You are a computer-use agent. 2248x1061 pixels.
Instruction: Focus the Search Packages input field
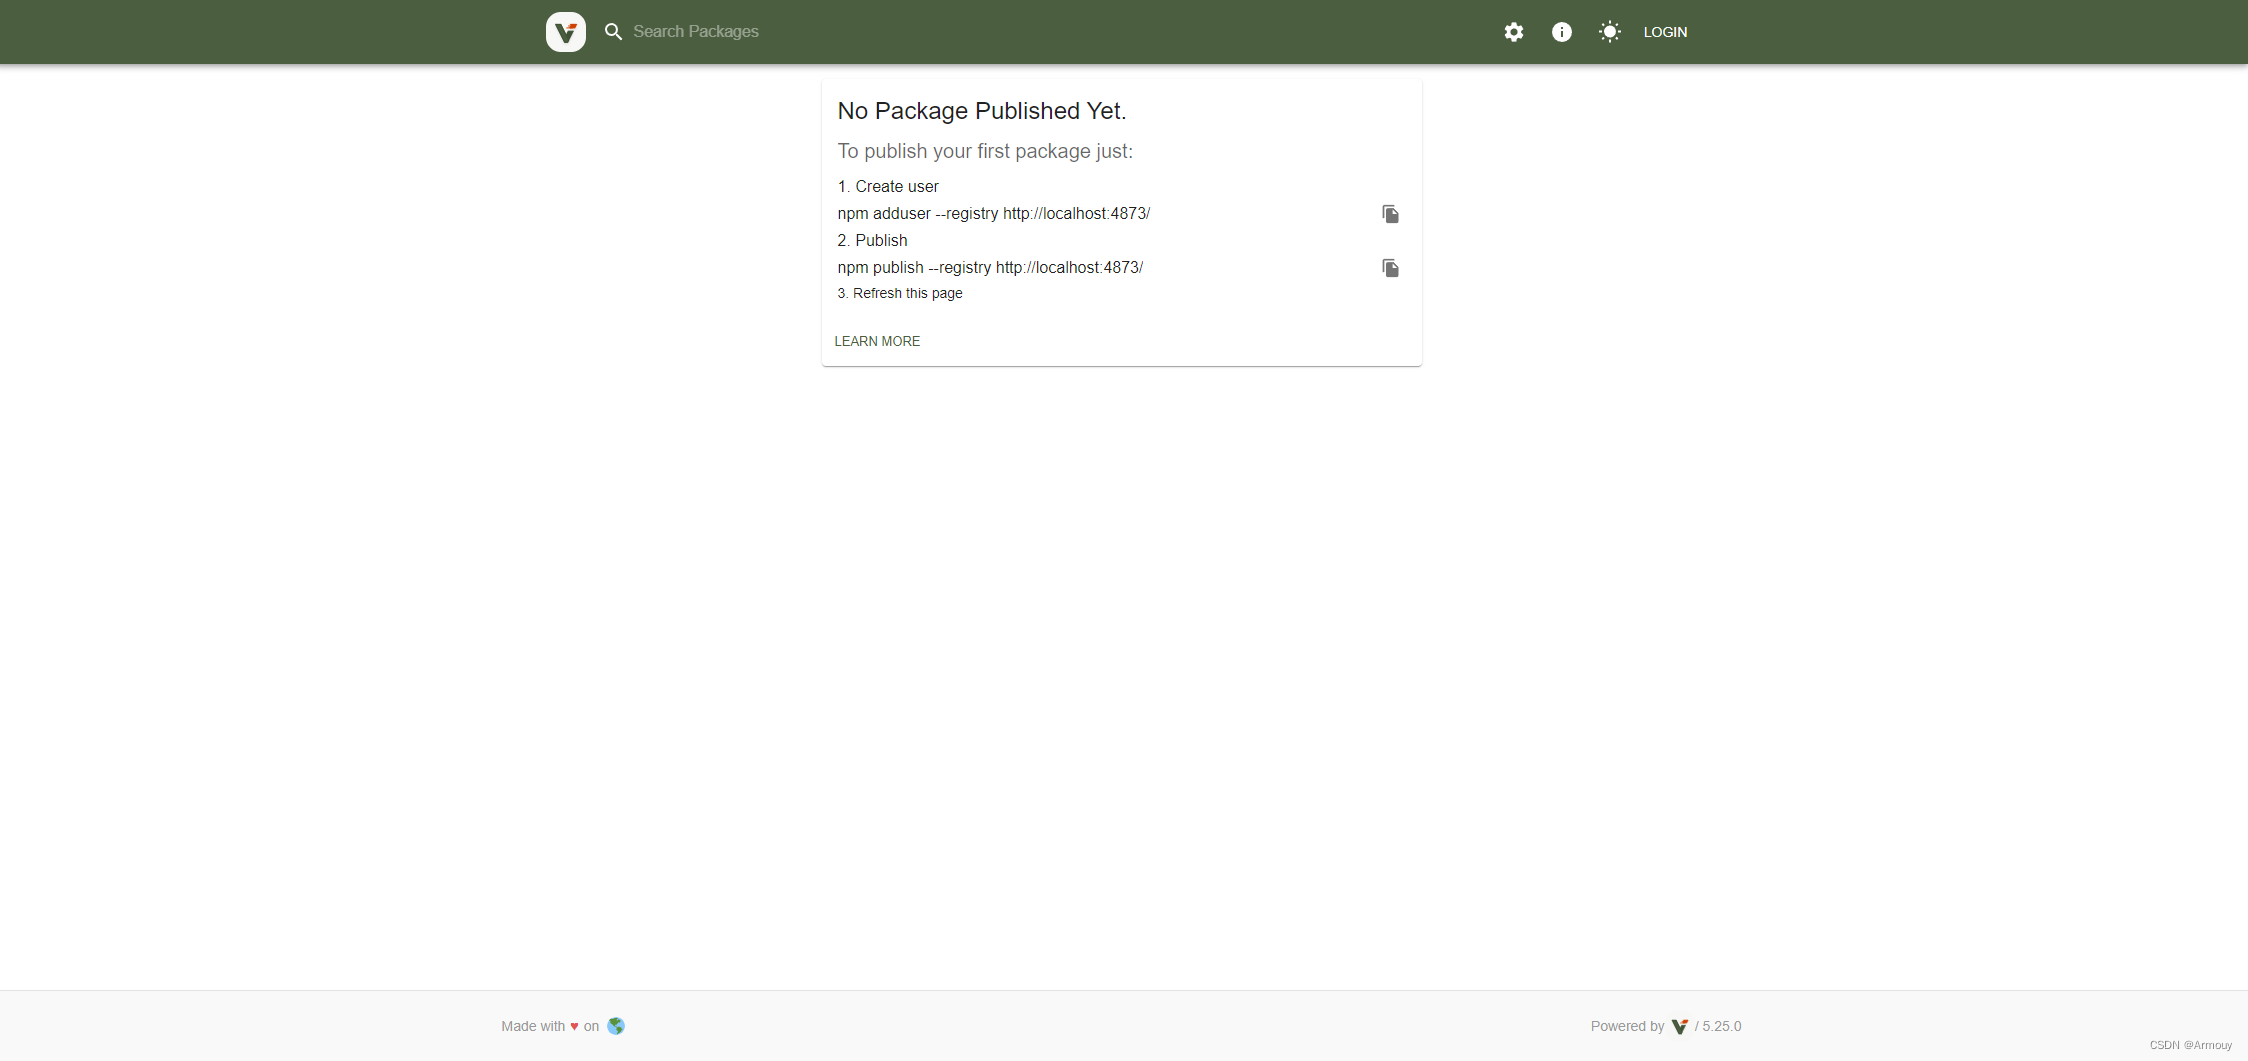coord(695,32)
